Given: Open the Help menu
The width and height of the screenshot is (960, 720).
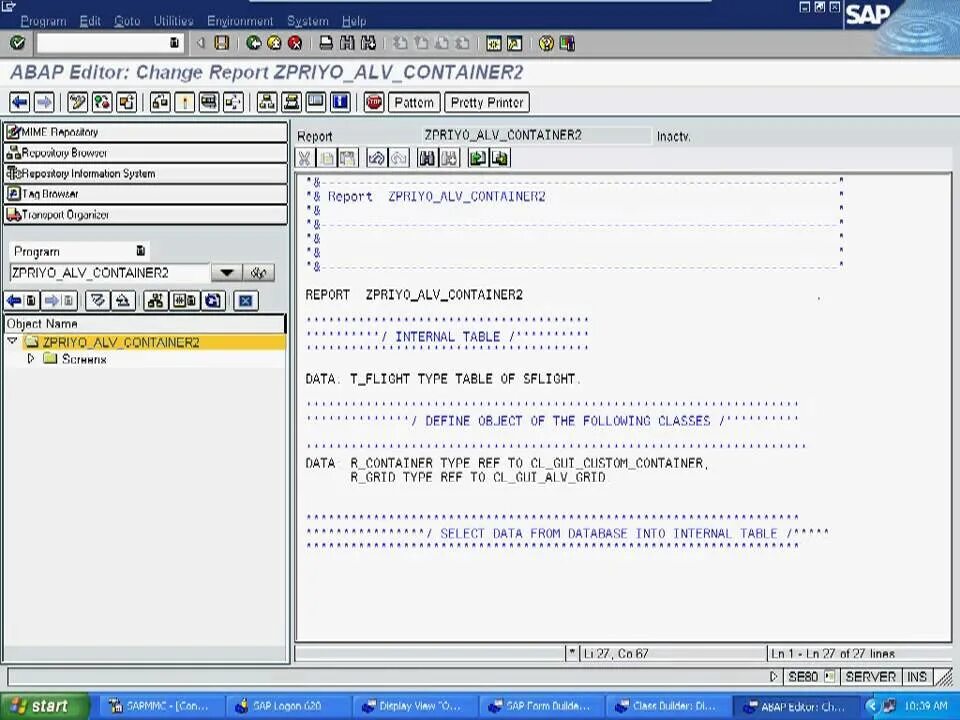Looking at the screenshot, I should [354, 21].
